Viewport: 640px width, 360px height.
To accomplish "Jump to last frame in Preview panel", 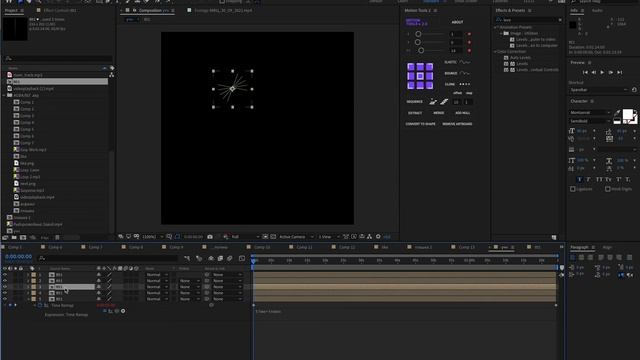I will point(620,72).
